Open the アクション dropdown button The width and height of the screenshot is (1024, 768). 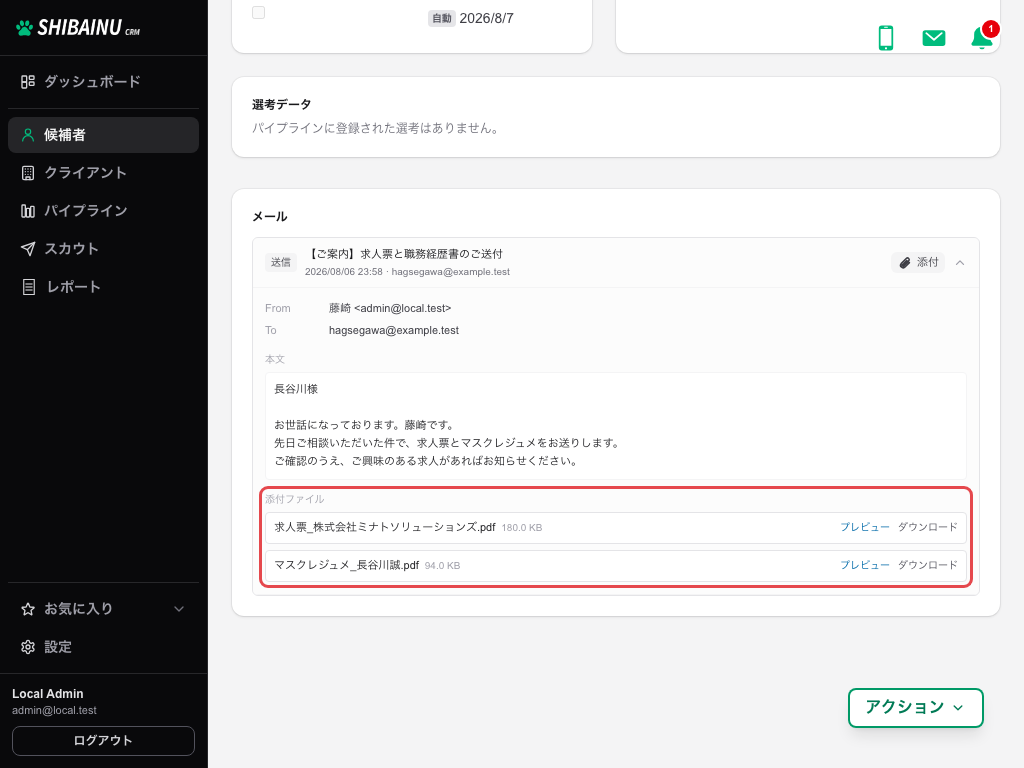916,707
